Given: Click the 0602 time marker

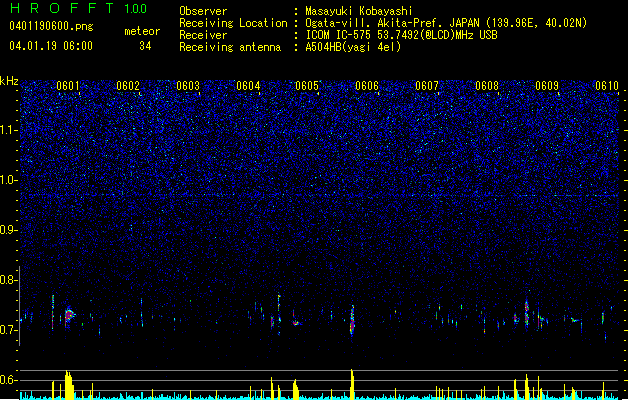Looking at the screenshot, I should [128, 86].
